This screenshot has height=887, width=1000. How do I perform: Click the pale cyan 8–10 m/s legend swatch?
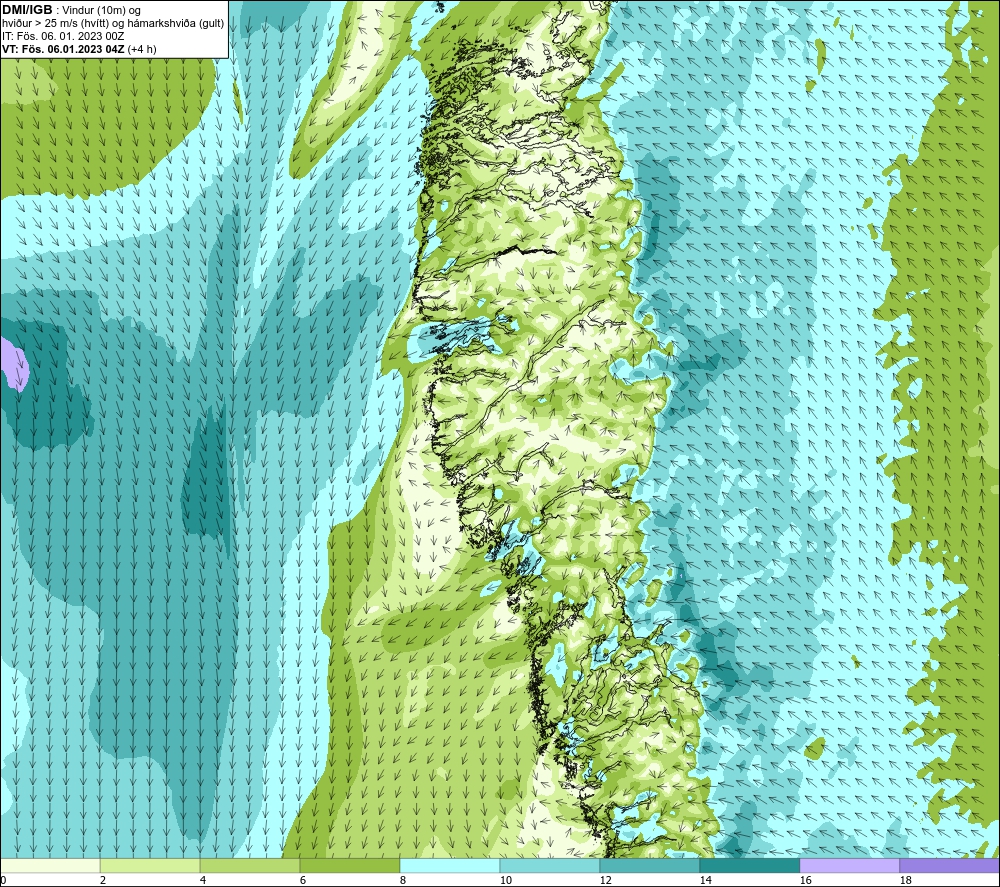coord(450,865)
